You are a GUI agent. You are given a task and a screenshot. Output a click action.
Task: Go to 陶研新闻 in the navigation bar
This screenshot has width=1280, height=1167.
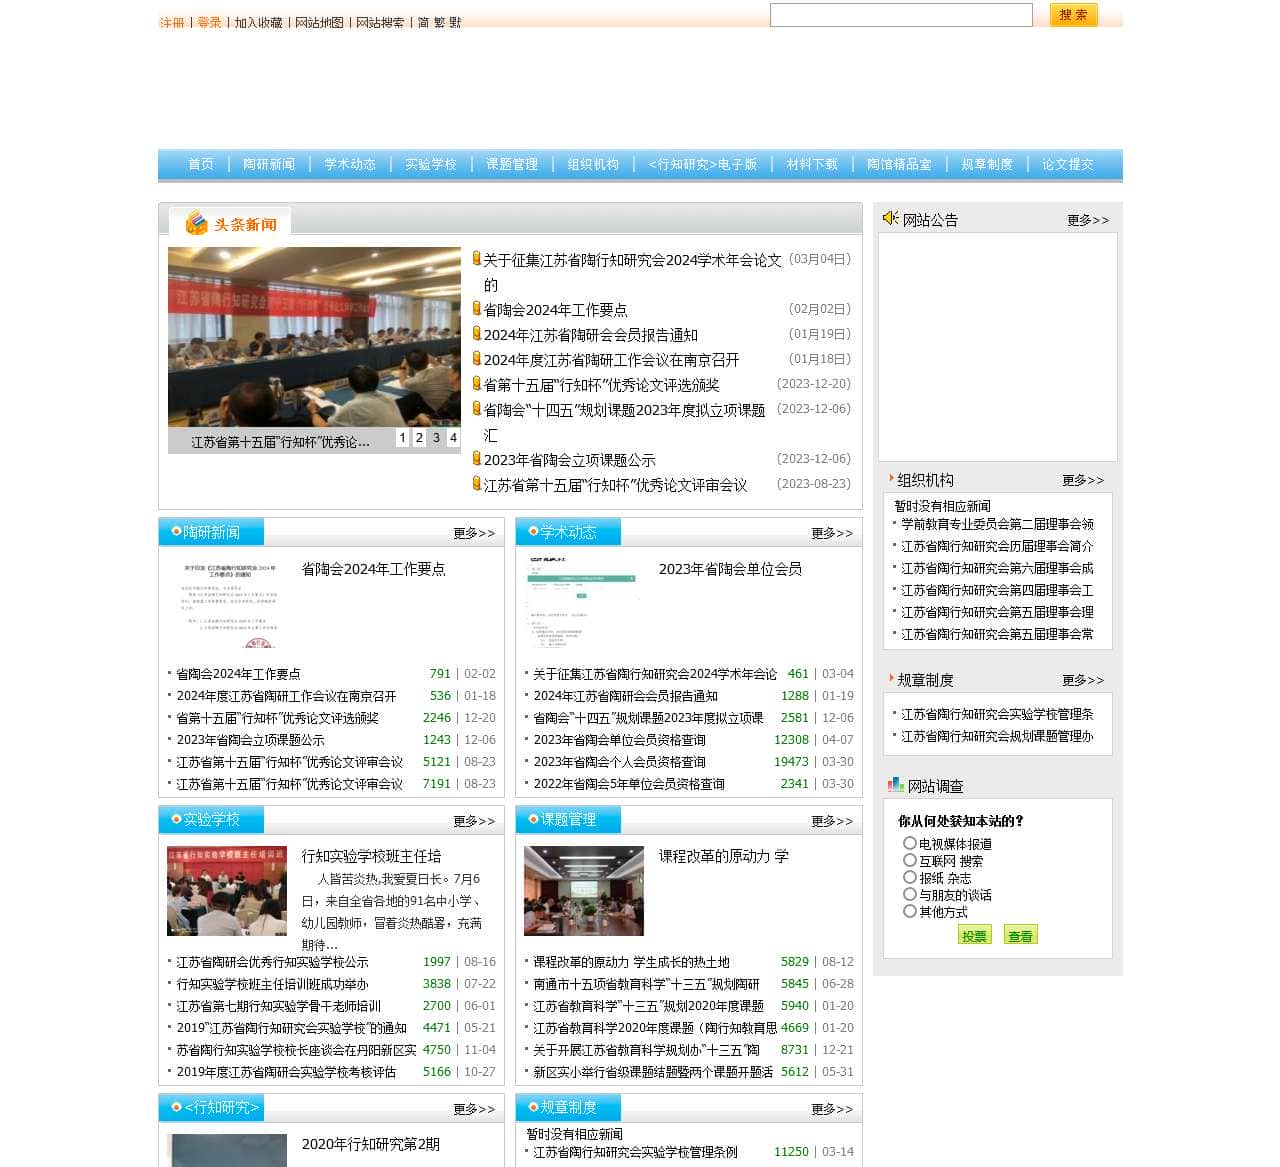269,164
